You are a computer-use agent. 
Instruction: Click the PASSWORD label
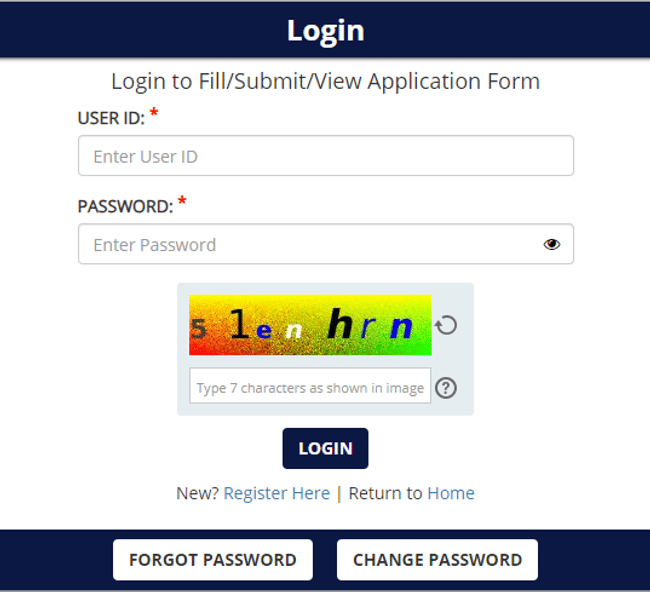[x=125, y=207]
